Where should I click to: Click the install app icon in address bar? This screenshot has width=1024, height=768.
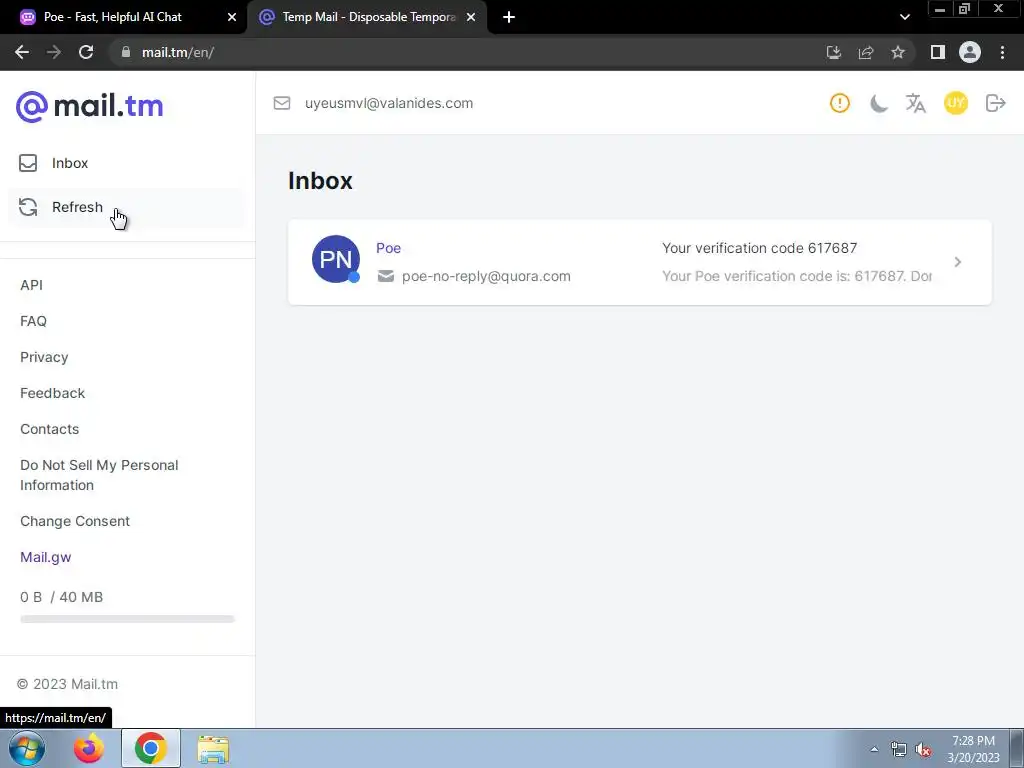click(833, 52)
